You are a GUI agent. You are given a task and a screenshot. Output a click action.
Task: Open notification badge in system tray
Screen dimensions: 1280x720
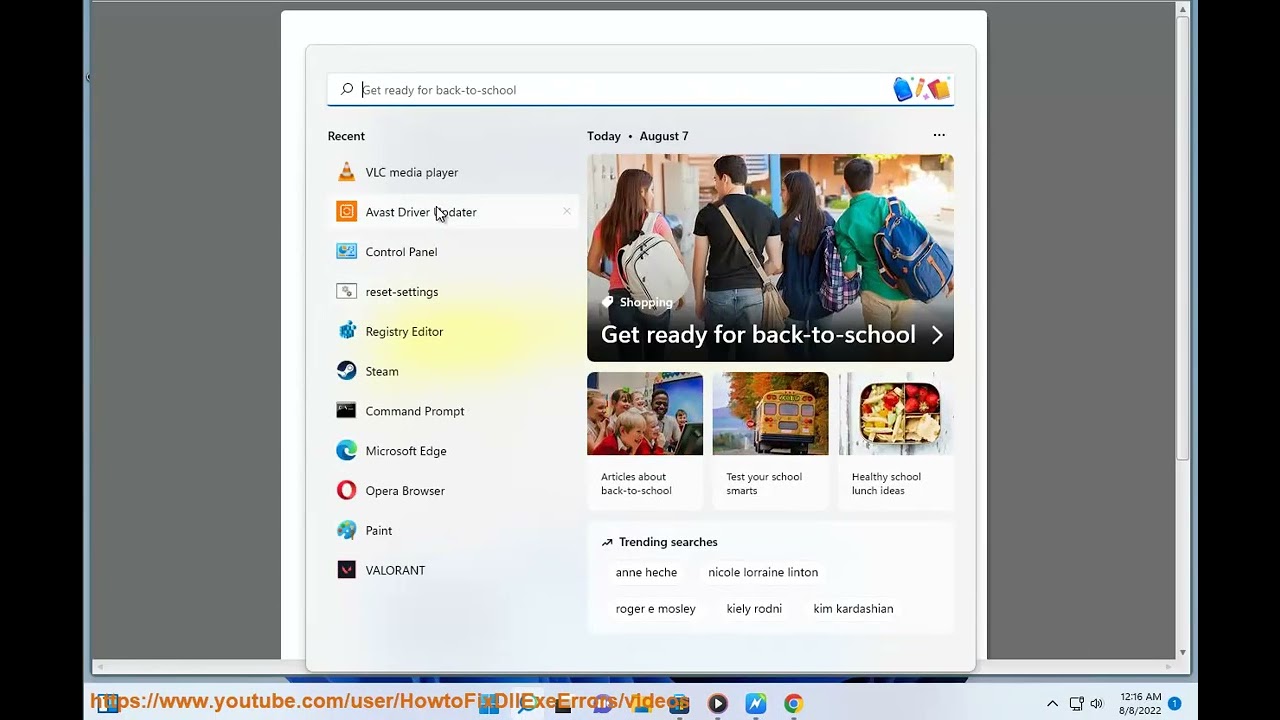[1175, 704]
